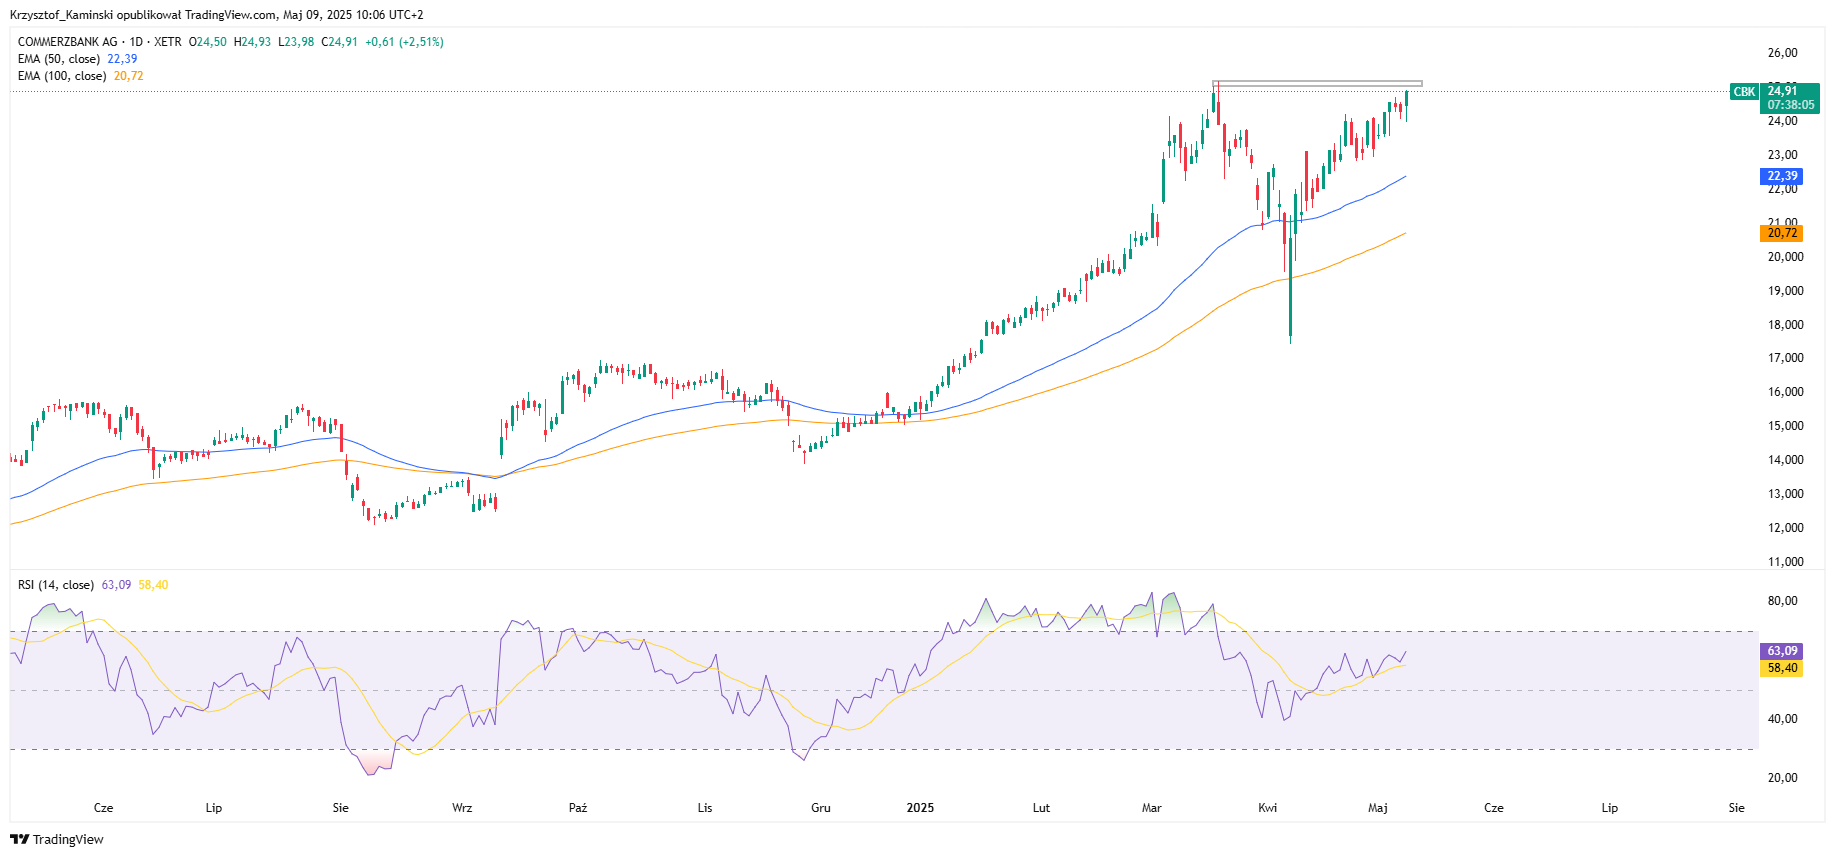This screenshot has width=1835, height=857.
Task: Click the 2025 year label on time axis
Action: click(920, 808)
